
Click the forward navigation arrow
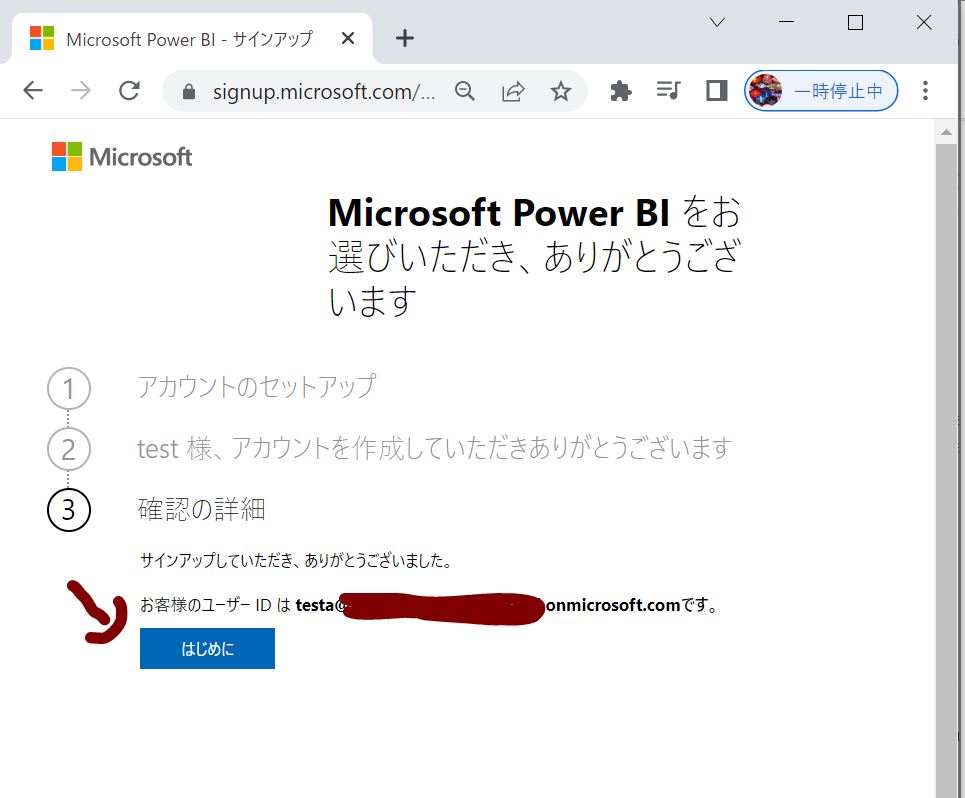(x=81, y=91)
